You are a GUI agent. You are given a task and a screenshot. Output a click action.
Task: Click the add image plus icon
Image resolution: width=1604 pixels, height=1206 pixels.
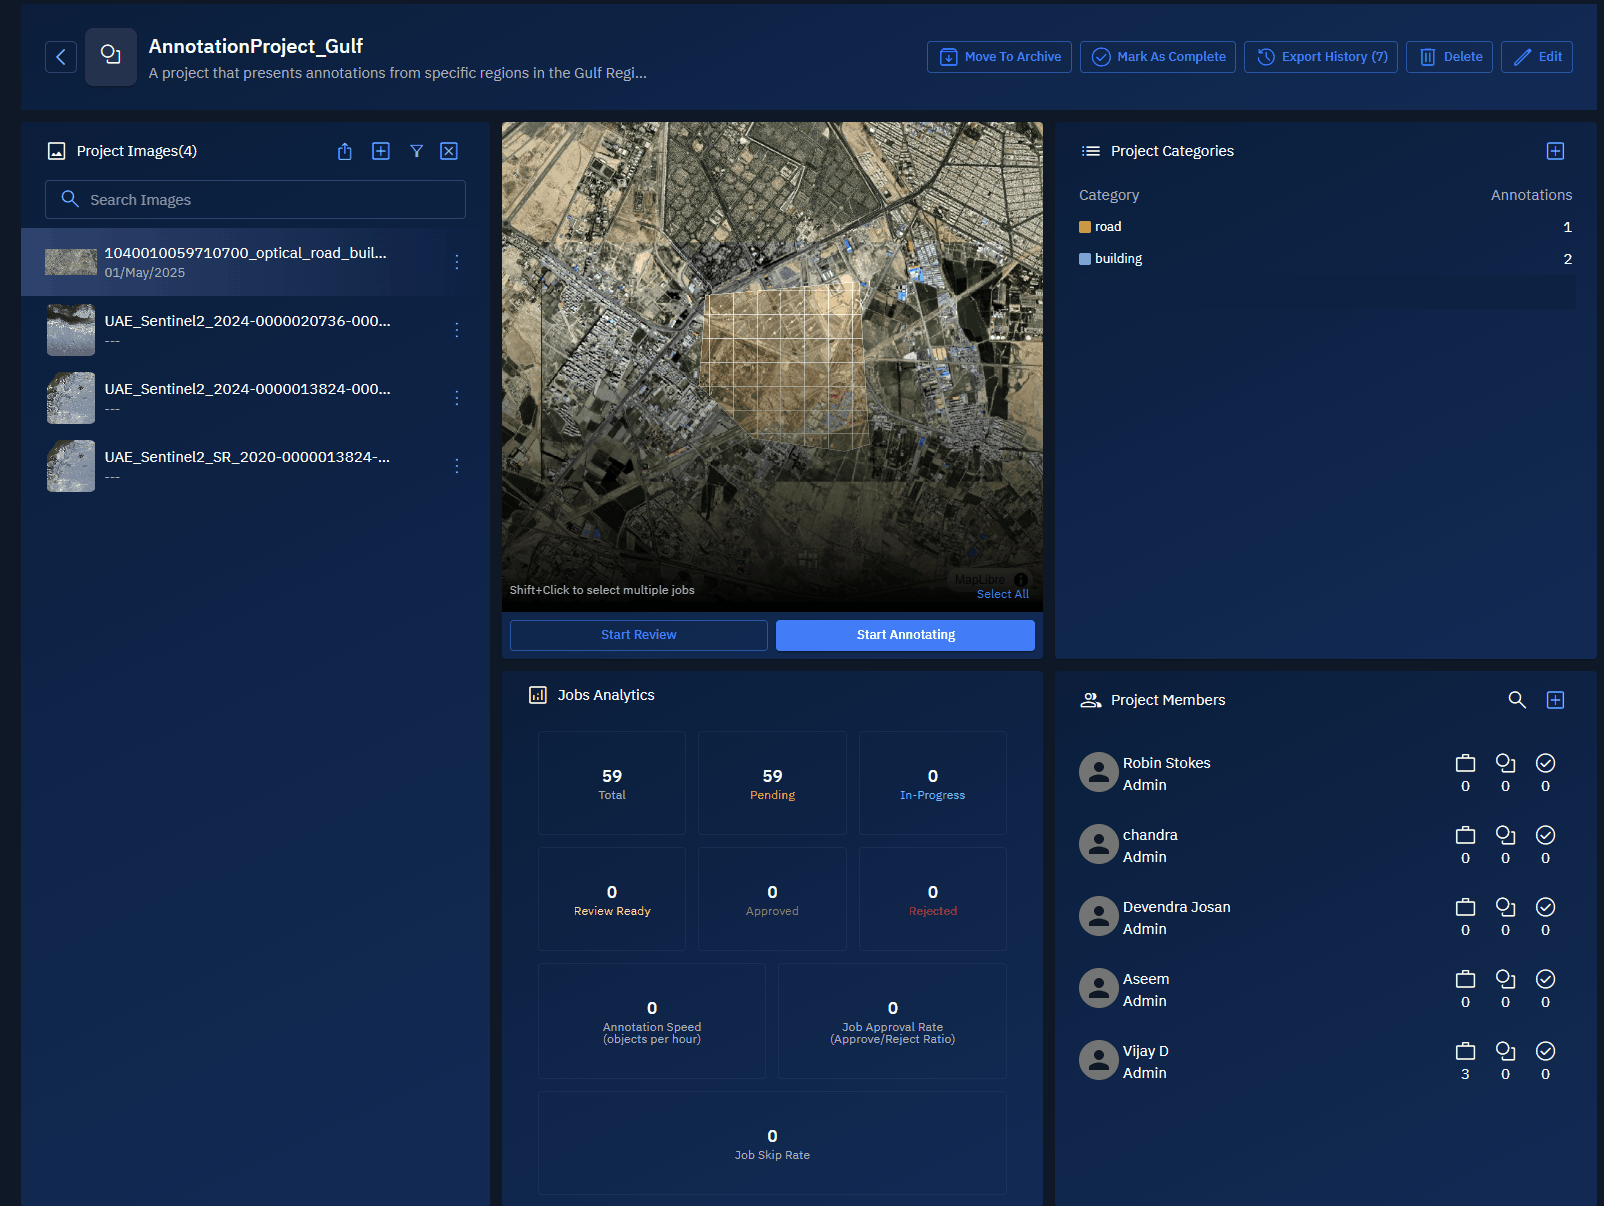pyautogui.click(x=381, y=151)
